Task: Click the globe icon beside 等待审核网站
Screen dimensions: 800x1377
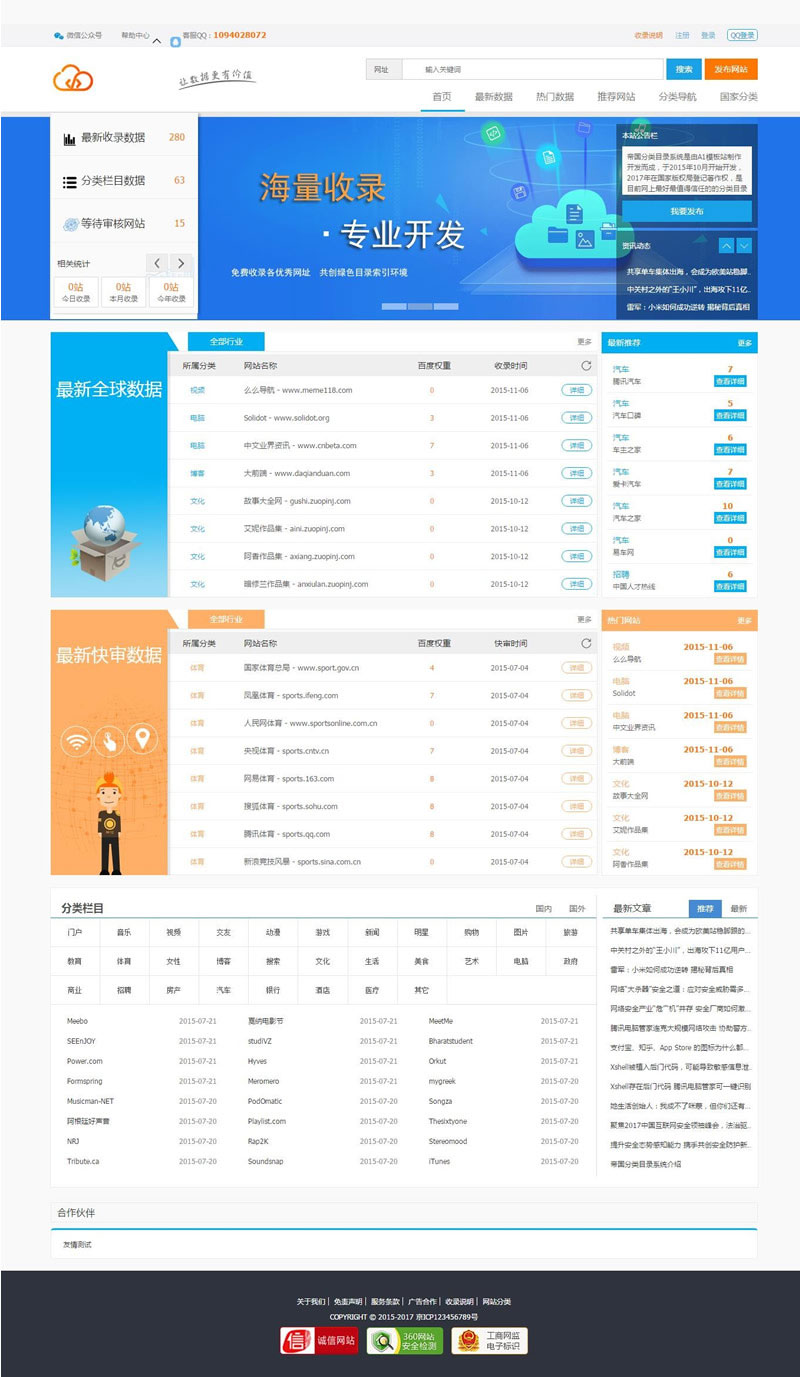Action: pos(70,224)
